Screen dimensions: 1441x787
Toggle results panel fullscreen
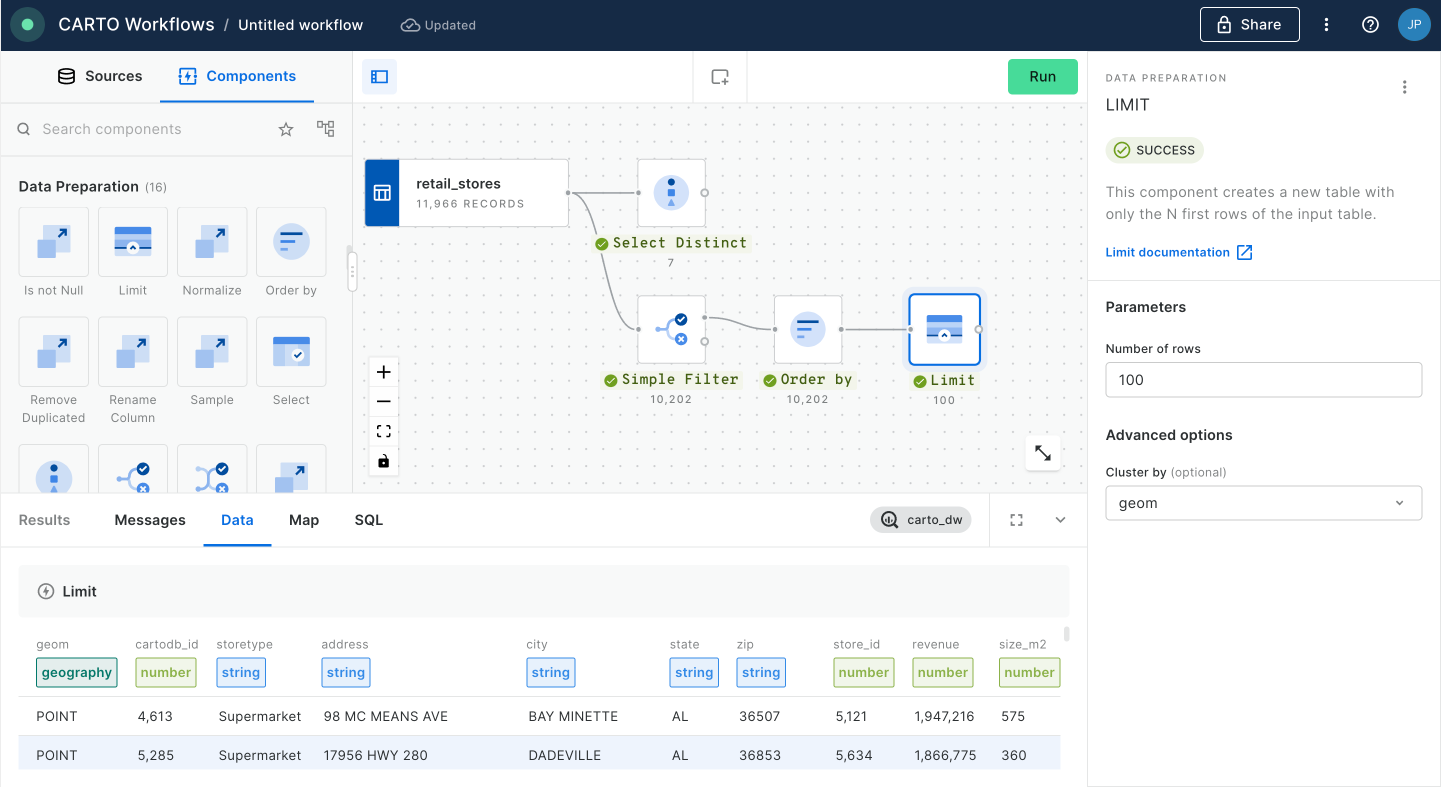pos(1017,520)
